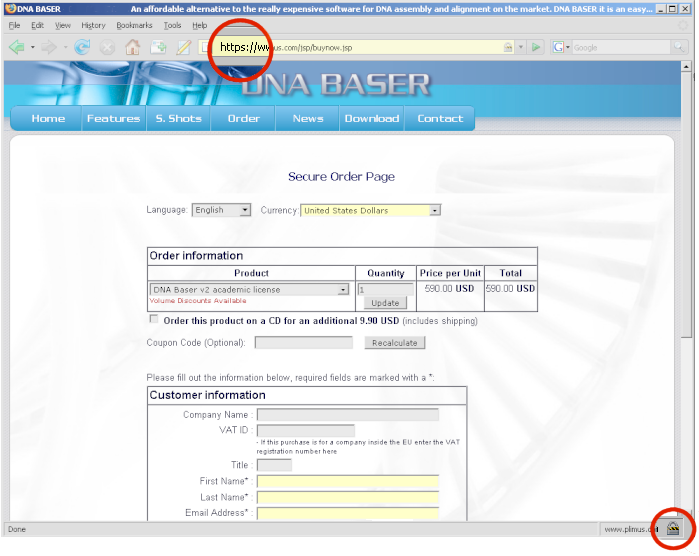Click the Last Name field

click(x=348, y=497)
